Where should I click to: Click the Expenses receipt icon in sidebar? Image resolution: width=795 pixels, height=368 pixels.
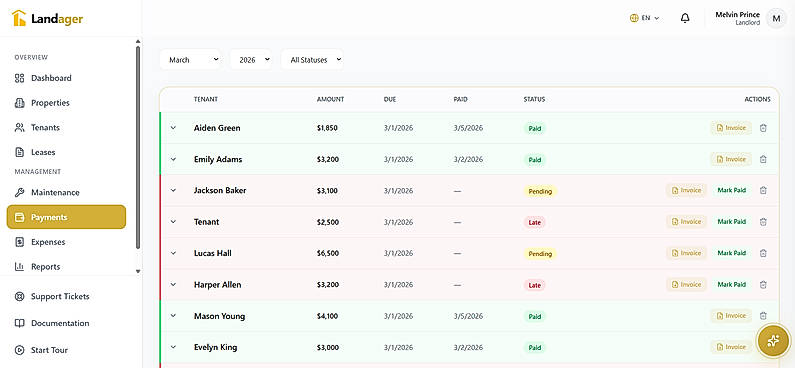20,242
